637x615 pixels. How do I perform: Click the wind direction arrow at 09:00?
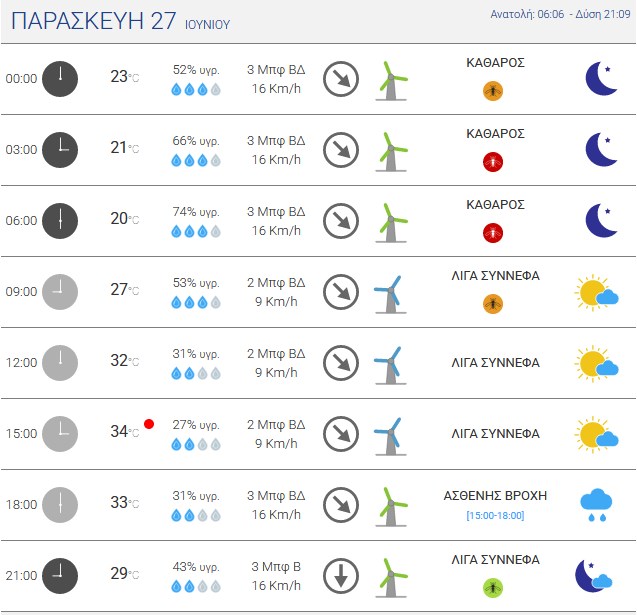tap(341, 292)
